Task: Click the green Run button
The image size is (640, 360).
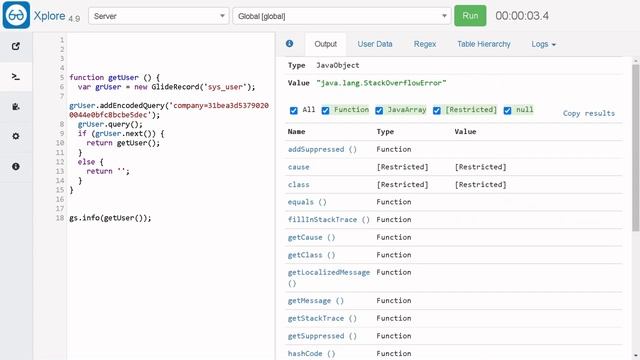Action: pyautogui.click(x=470, y=16)
